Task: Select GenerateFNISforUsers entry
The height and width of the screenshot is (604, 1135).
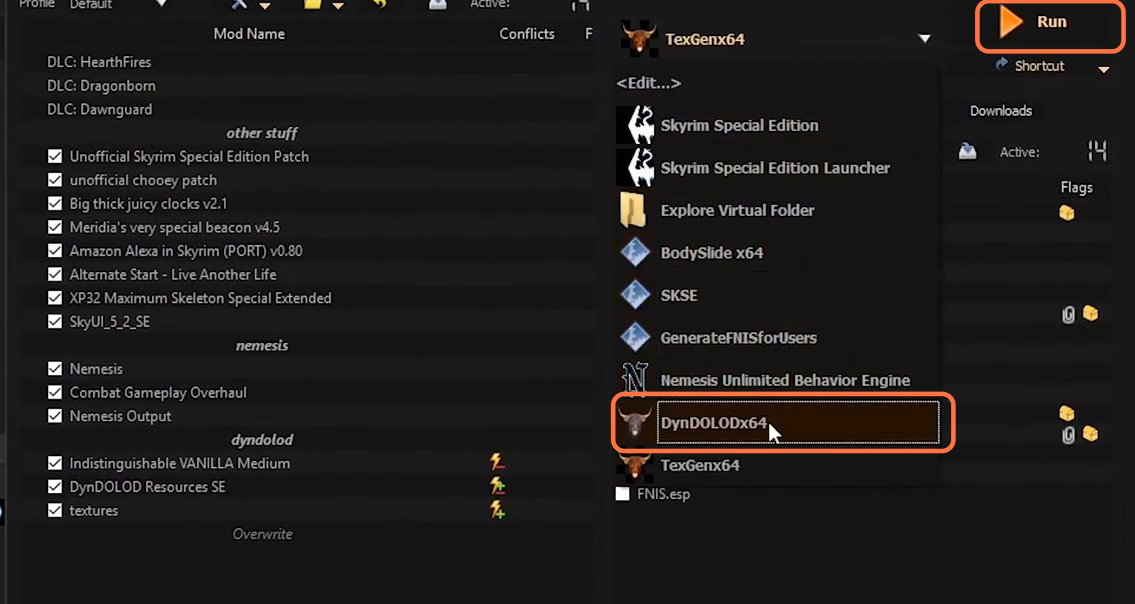Action: (738, 338)
